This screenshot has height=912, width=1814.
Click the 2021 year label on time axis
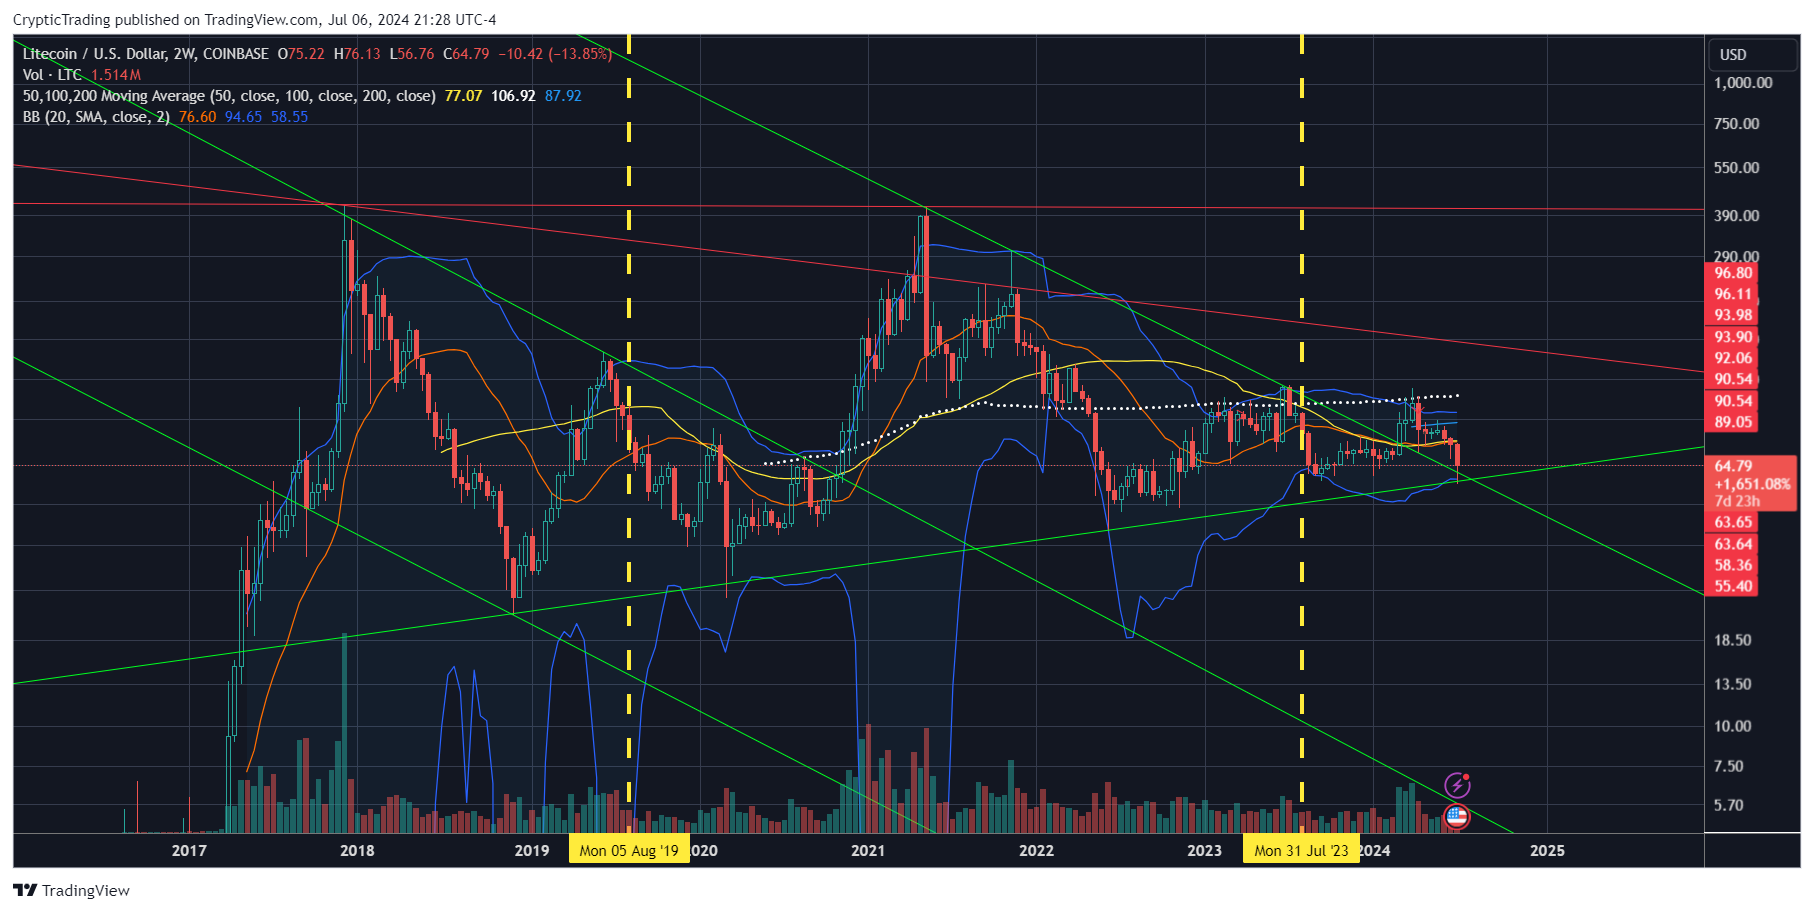868,851
